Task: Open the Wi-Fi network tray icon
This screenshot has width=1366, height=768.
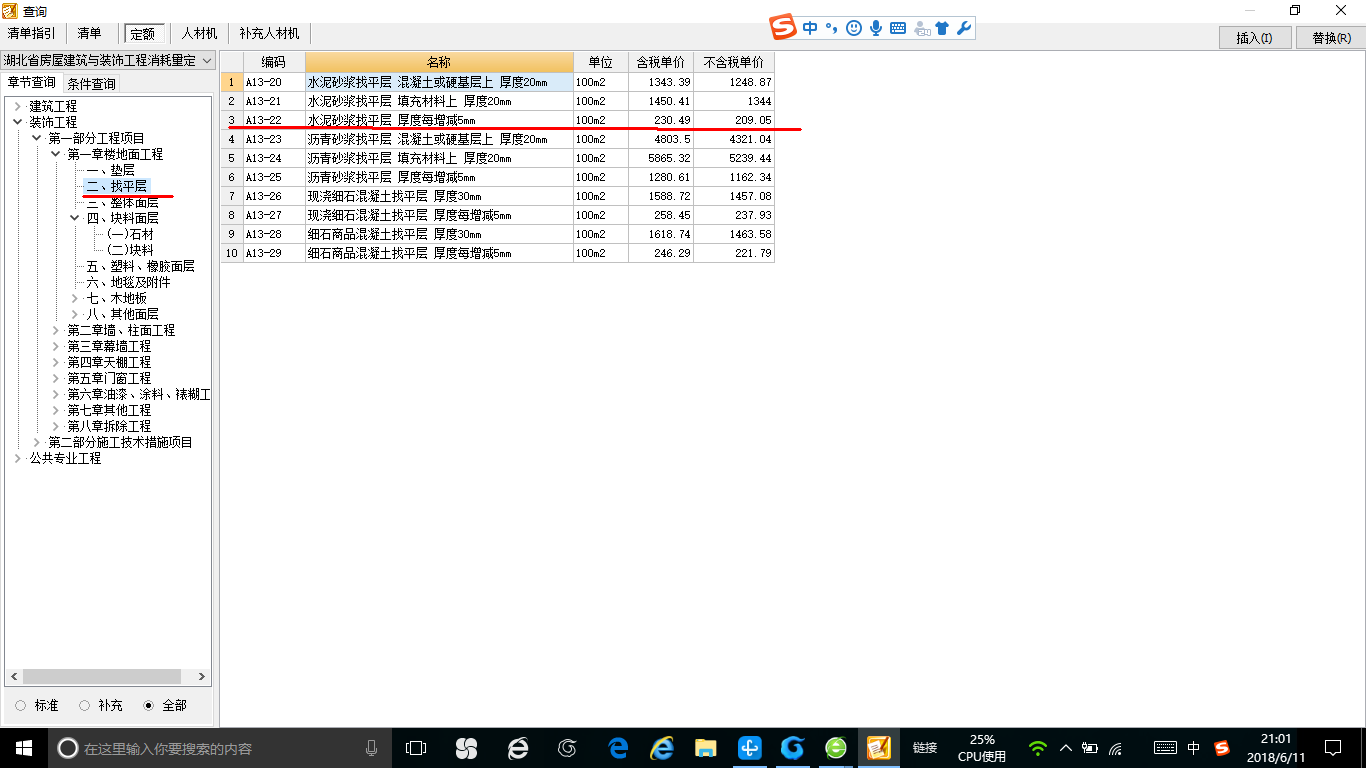Action: click(x=1038, y=748)
